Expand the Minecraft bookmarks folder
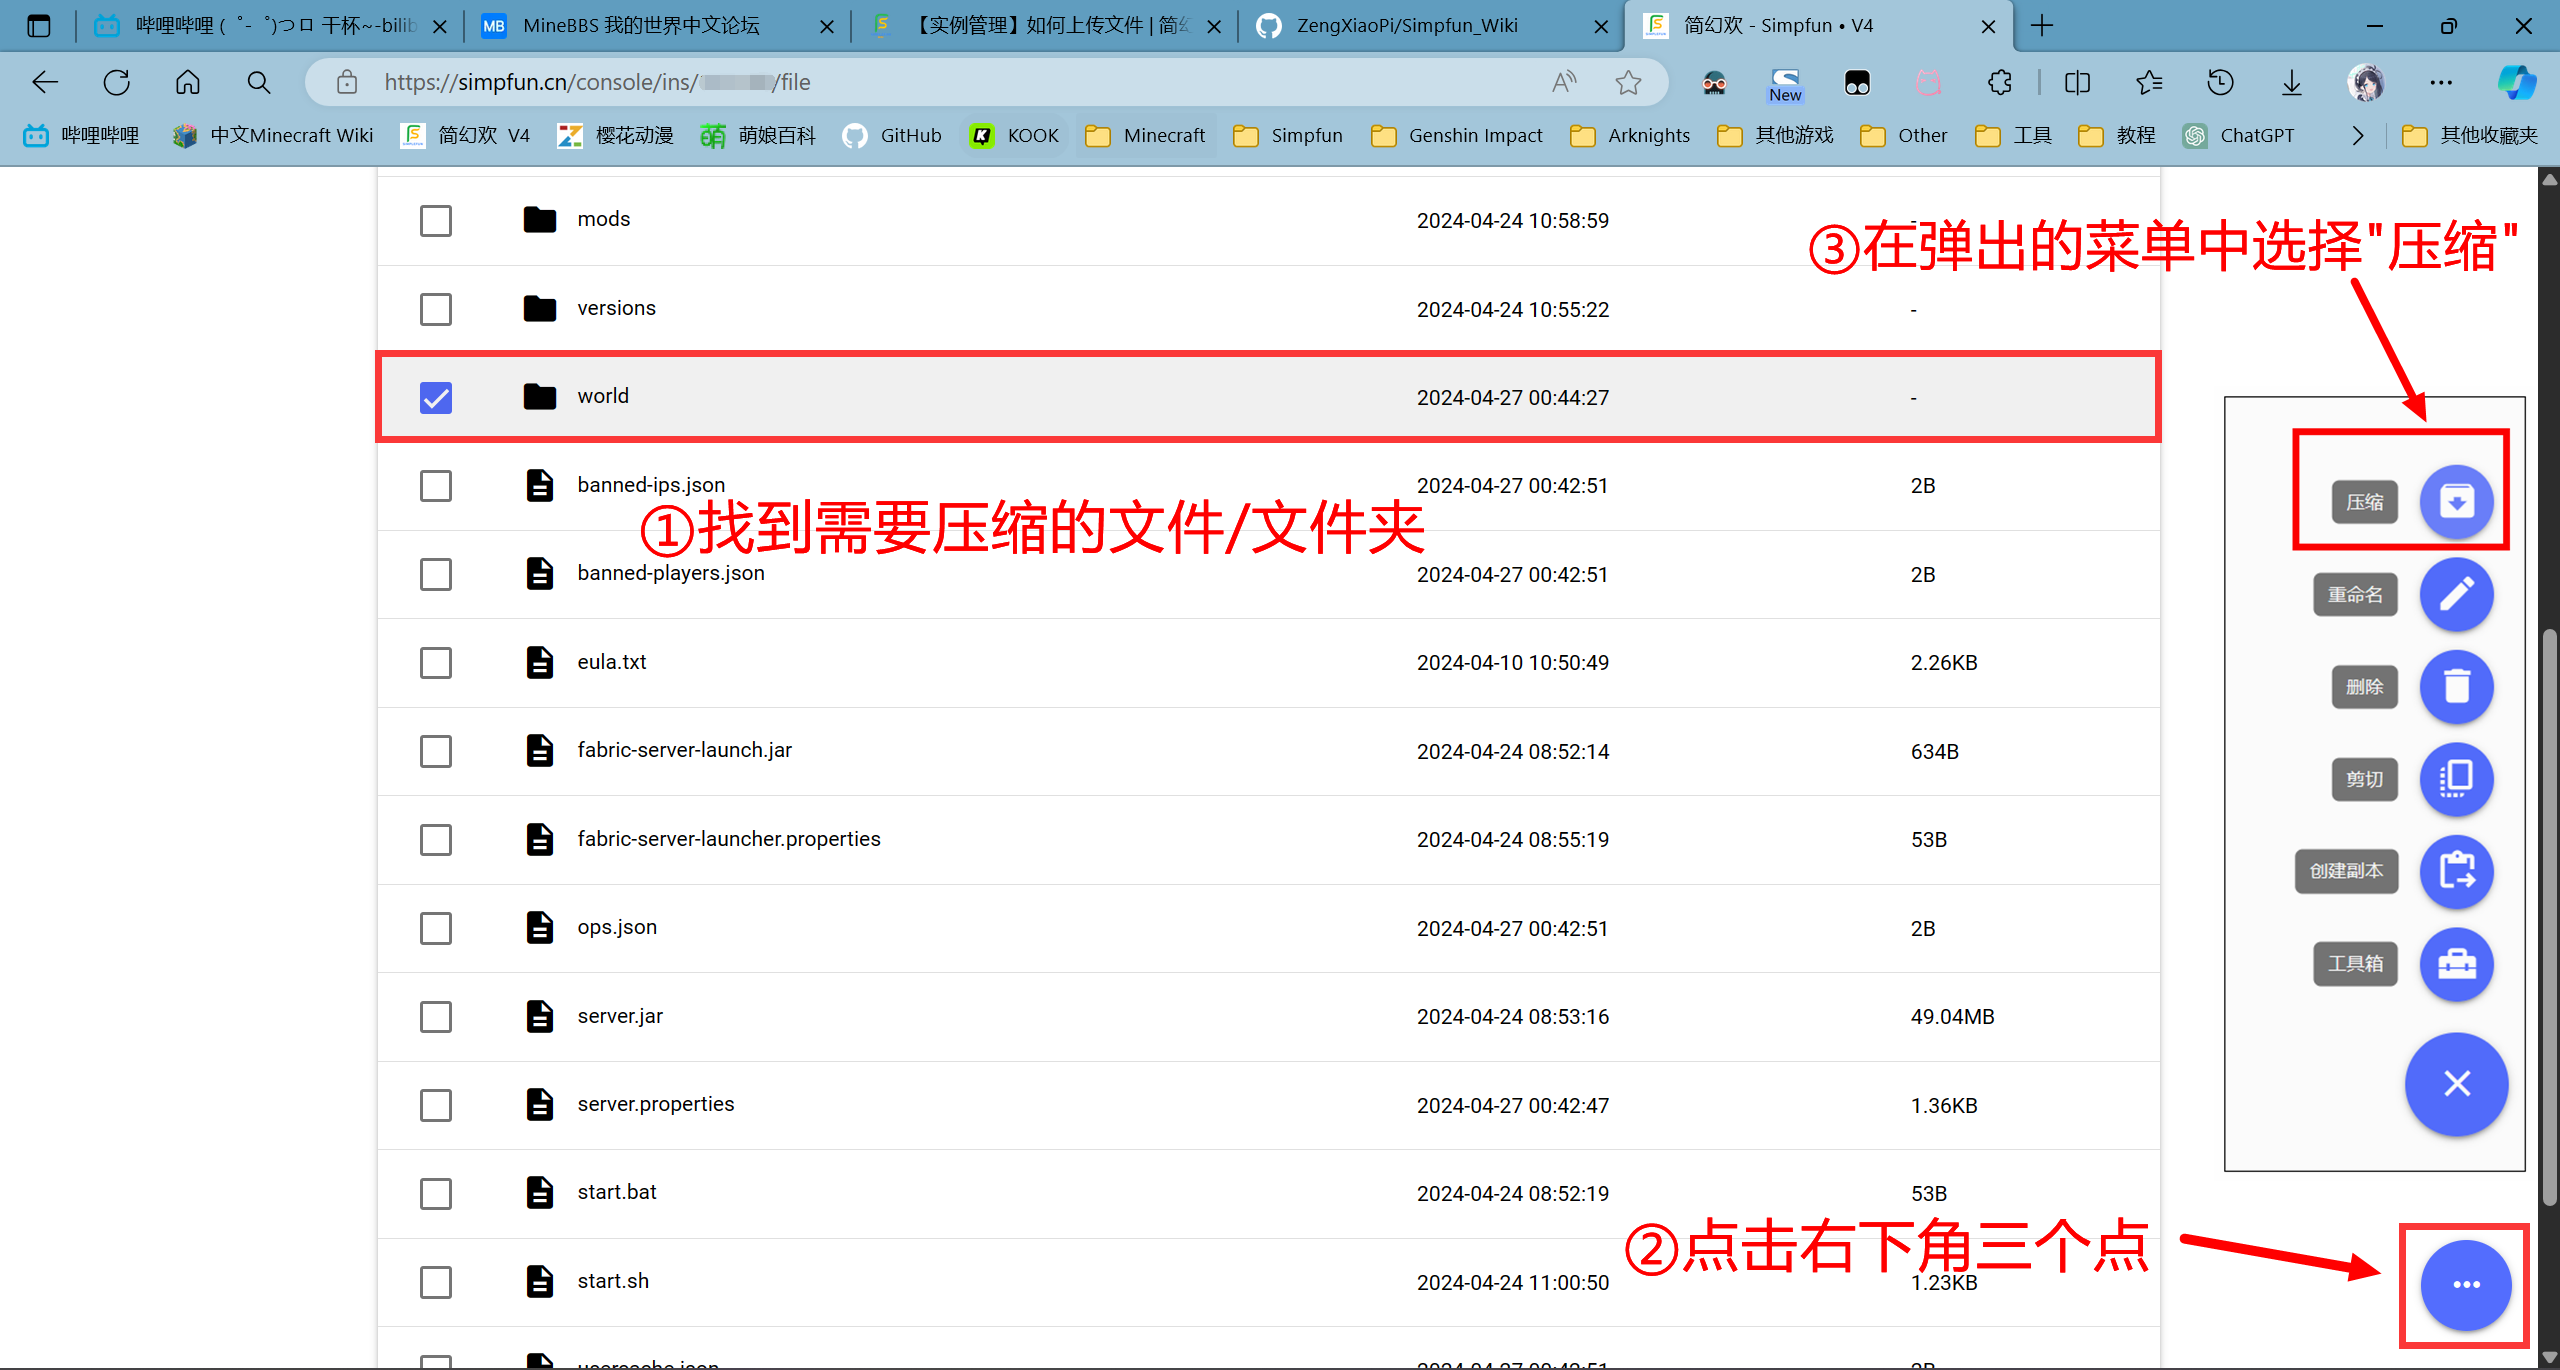2560x1370 pixels. click(x=1145, y=135)
